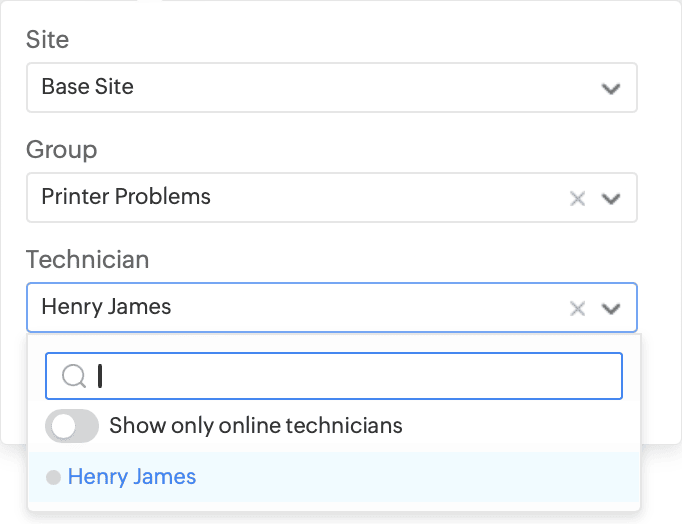
Task: Click empty area inside the Site combo box
Action: (350, 87)
